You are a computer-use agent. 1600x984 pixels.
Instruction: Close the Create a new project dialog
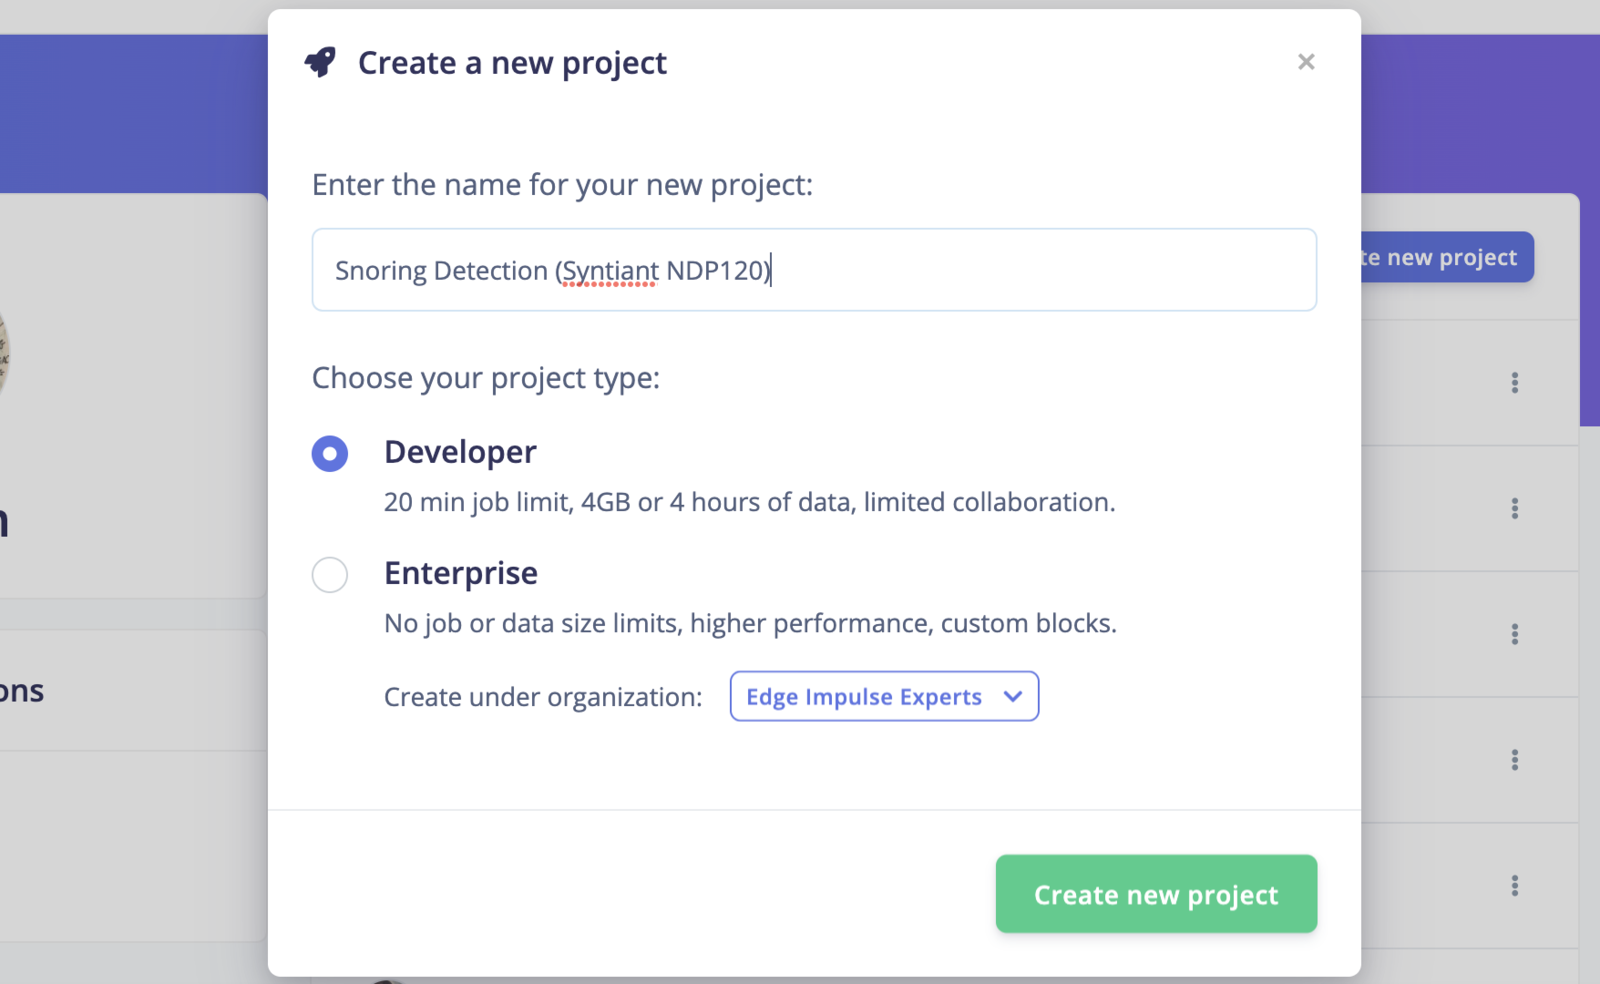pyautogui.click(x=1306, y=62)
